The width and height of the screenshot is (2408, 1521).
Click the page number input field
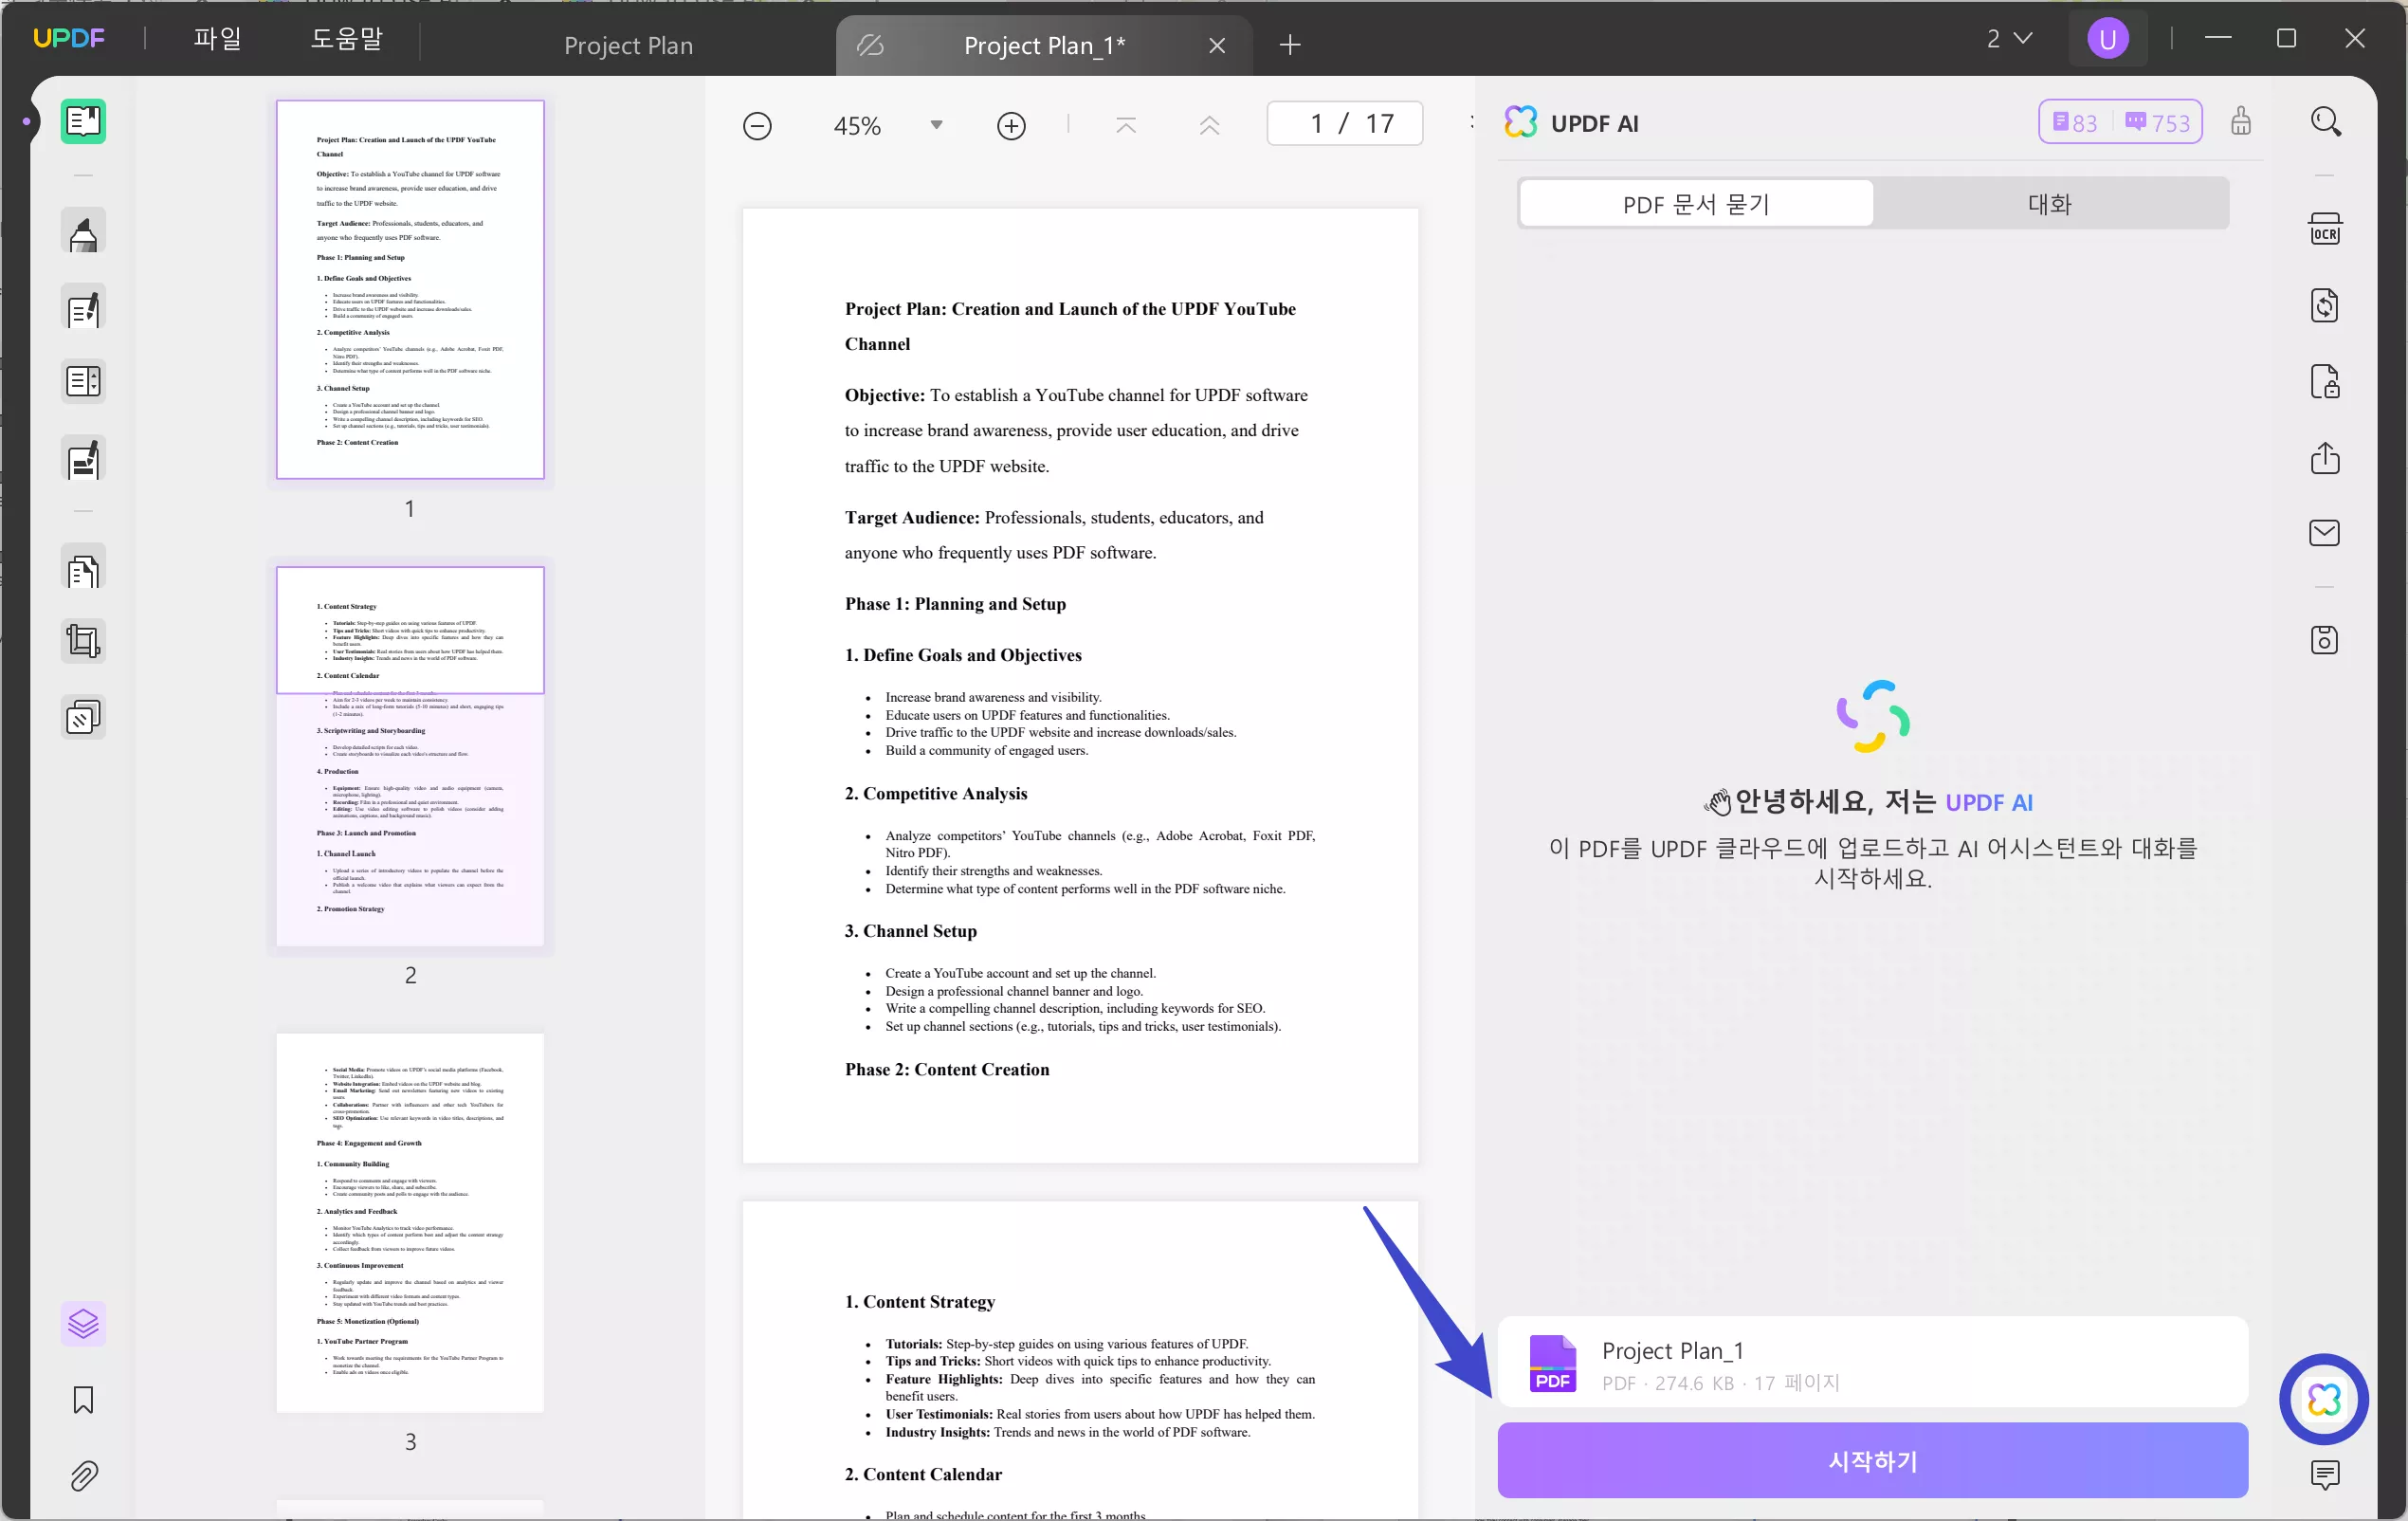[x=1344, y=124]
